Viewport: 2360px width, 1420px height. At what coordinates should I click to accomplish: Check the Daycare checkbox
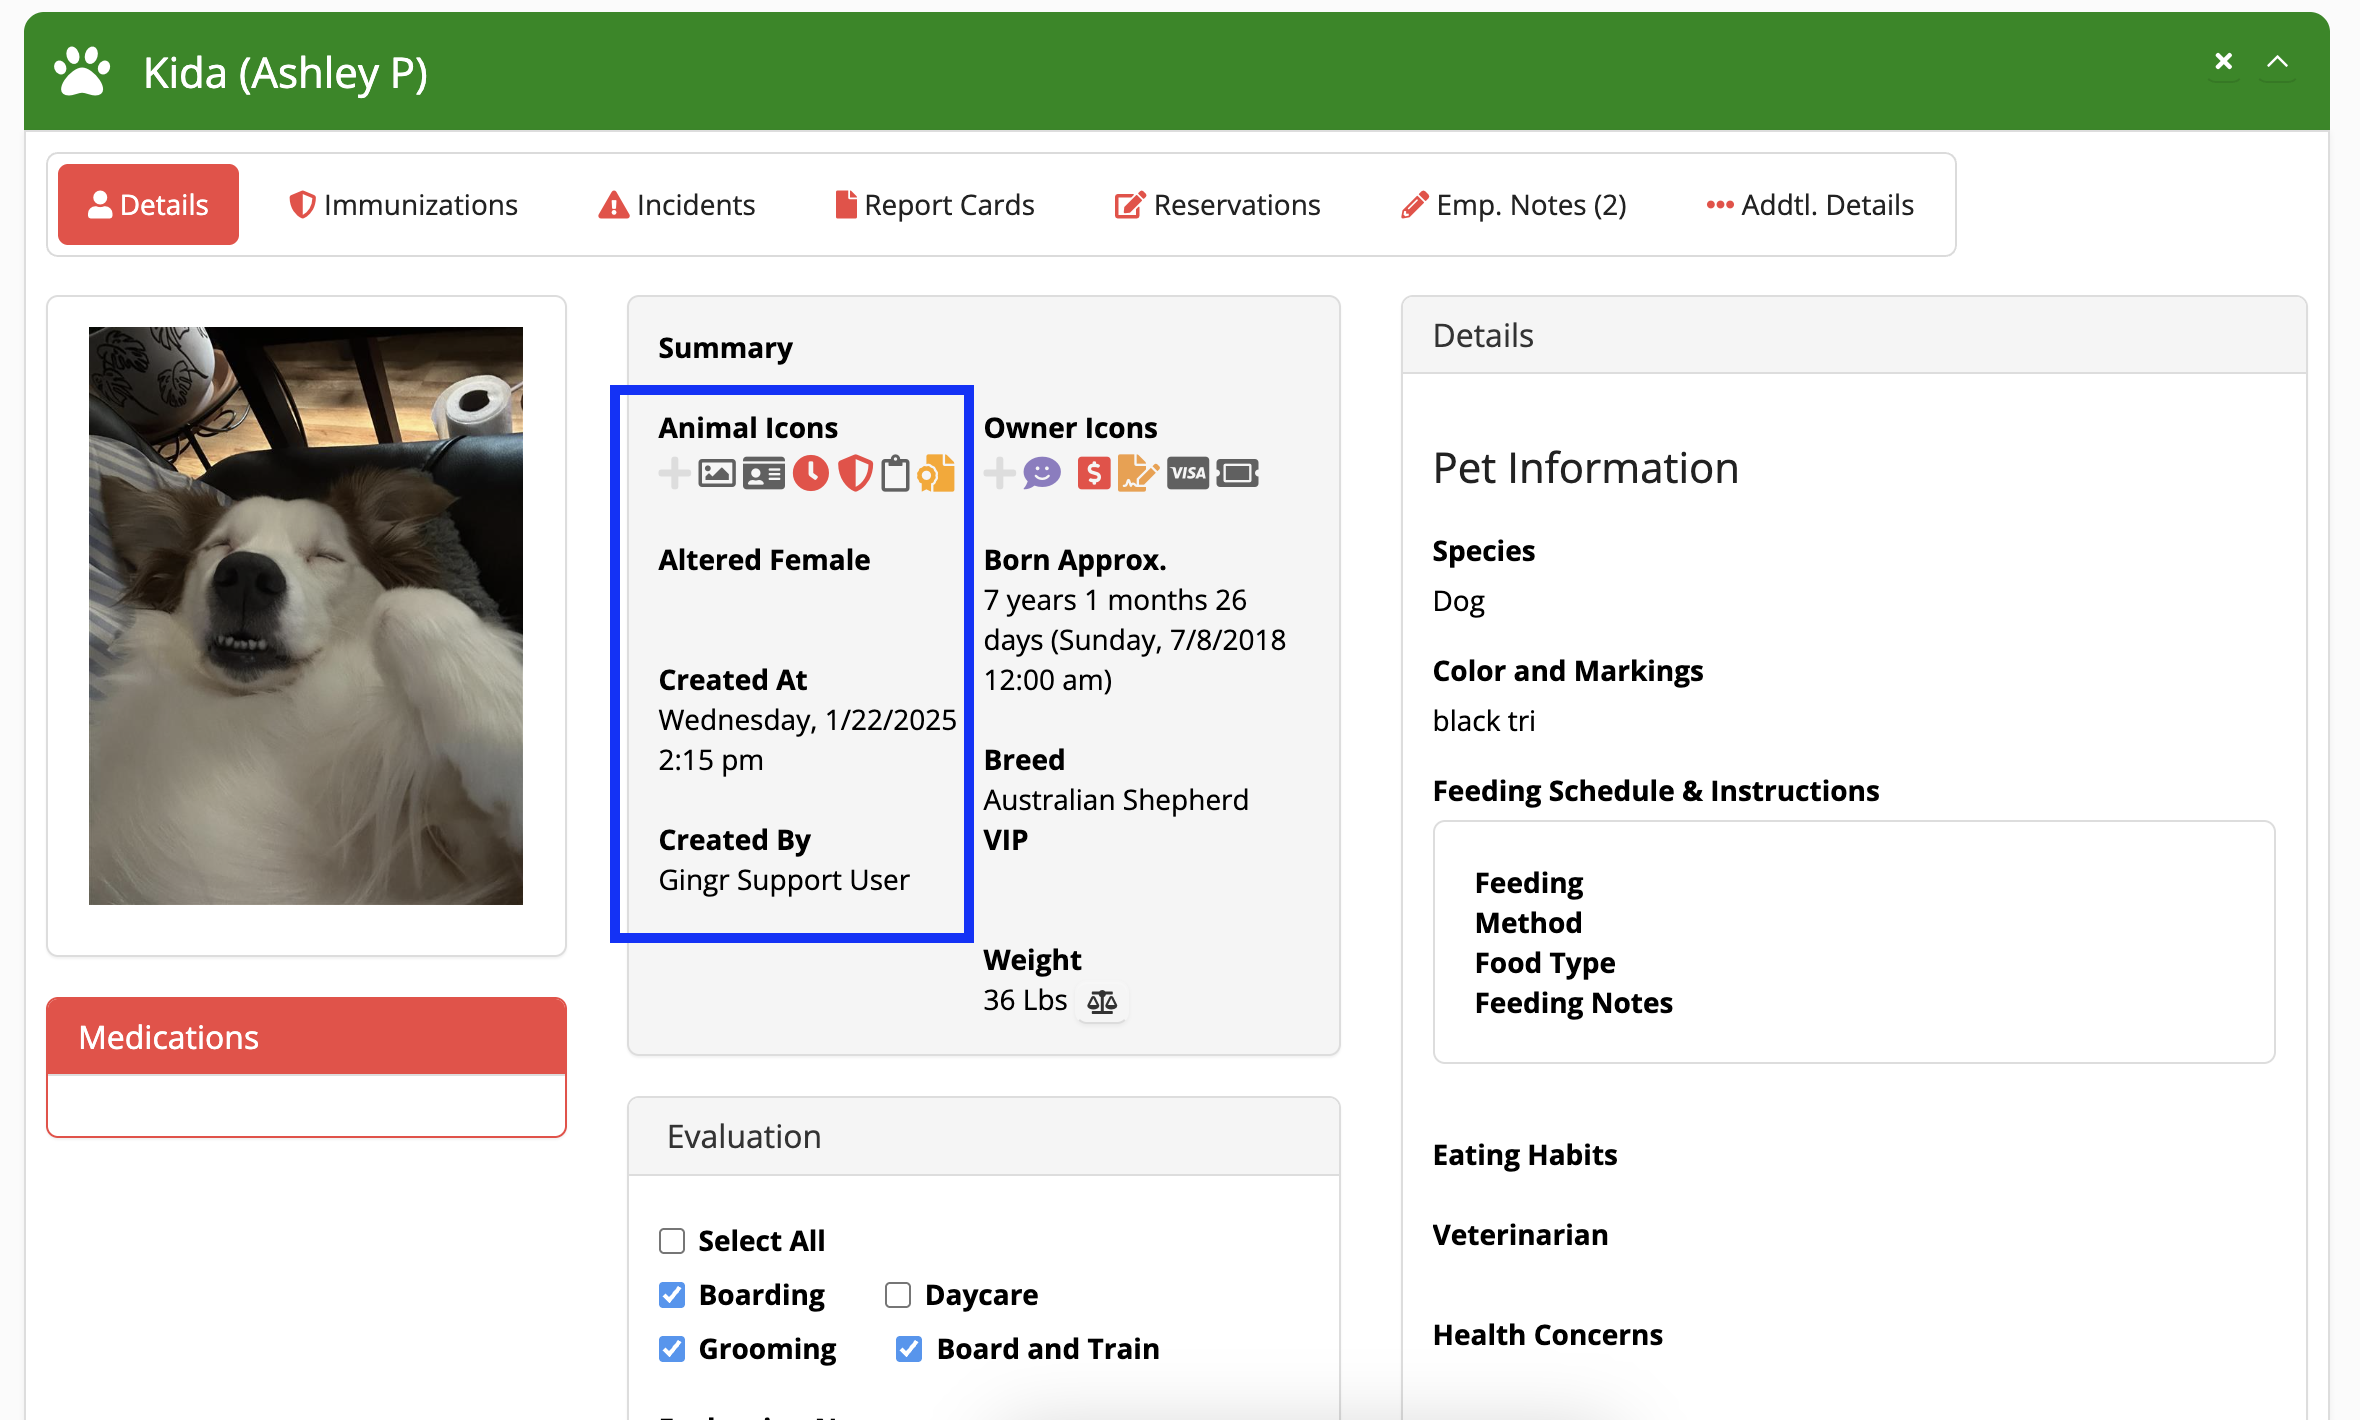[x=898, y=1295]
